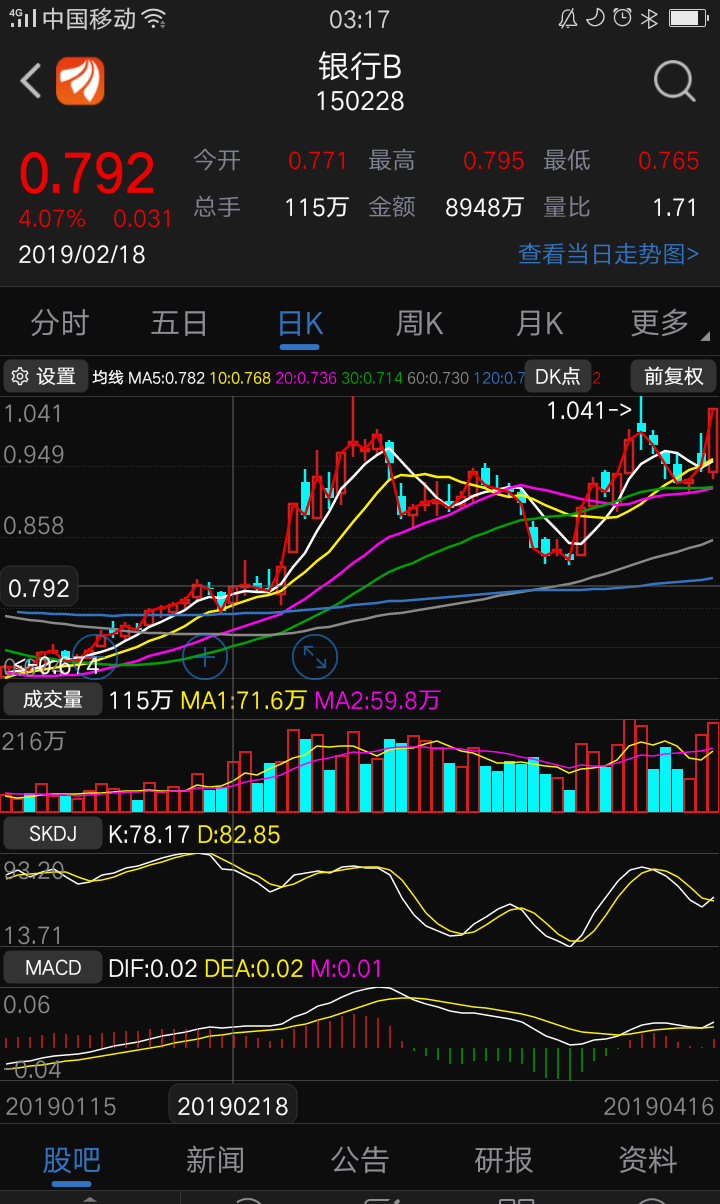The height and width of the screenshot is (1204, 720).
Task: Open the 新闻 bottom tab
Action: pyautogui.click(x=215, y=1160)
